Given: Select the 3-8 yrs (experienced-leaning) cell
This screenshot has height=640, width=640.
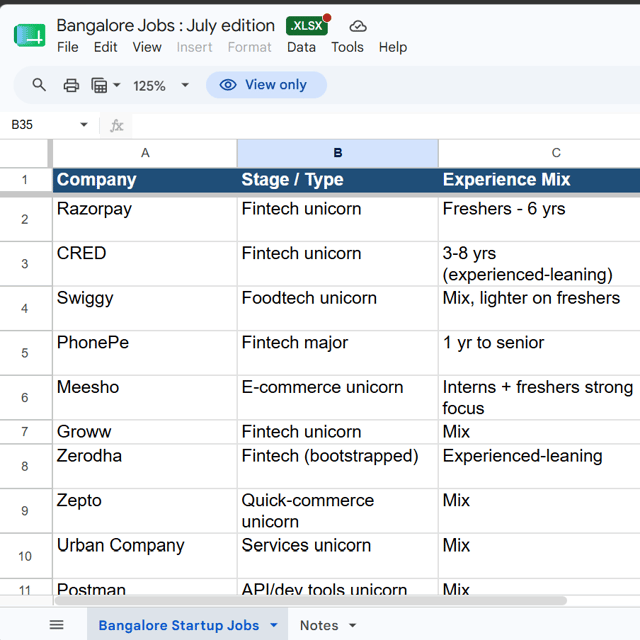Looking at the screenshot, I should (x=539, y=264).
